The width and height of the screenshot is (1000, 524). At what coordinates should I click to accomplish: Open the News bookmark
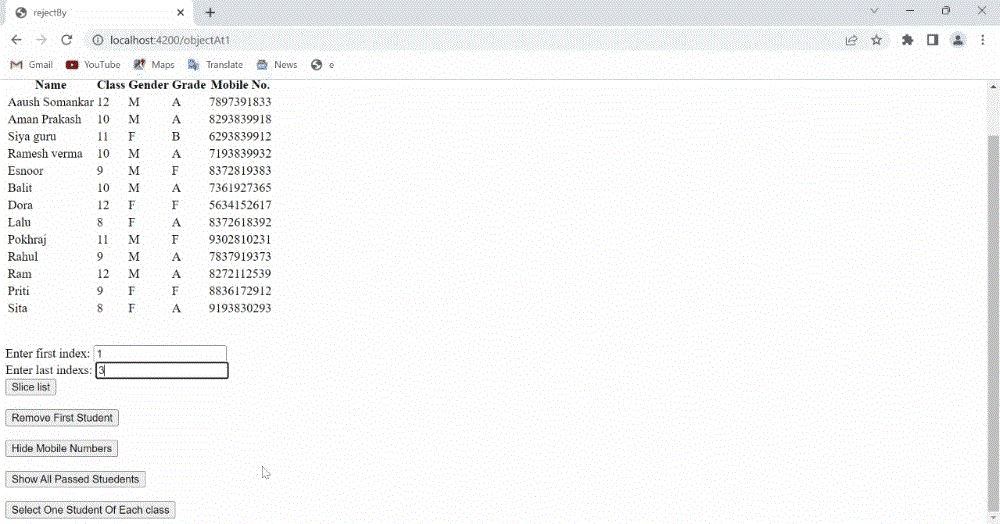(277, 64)
